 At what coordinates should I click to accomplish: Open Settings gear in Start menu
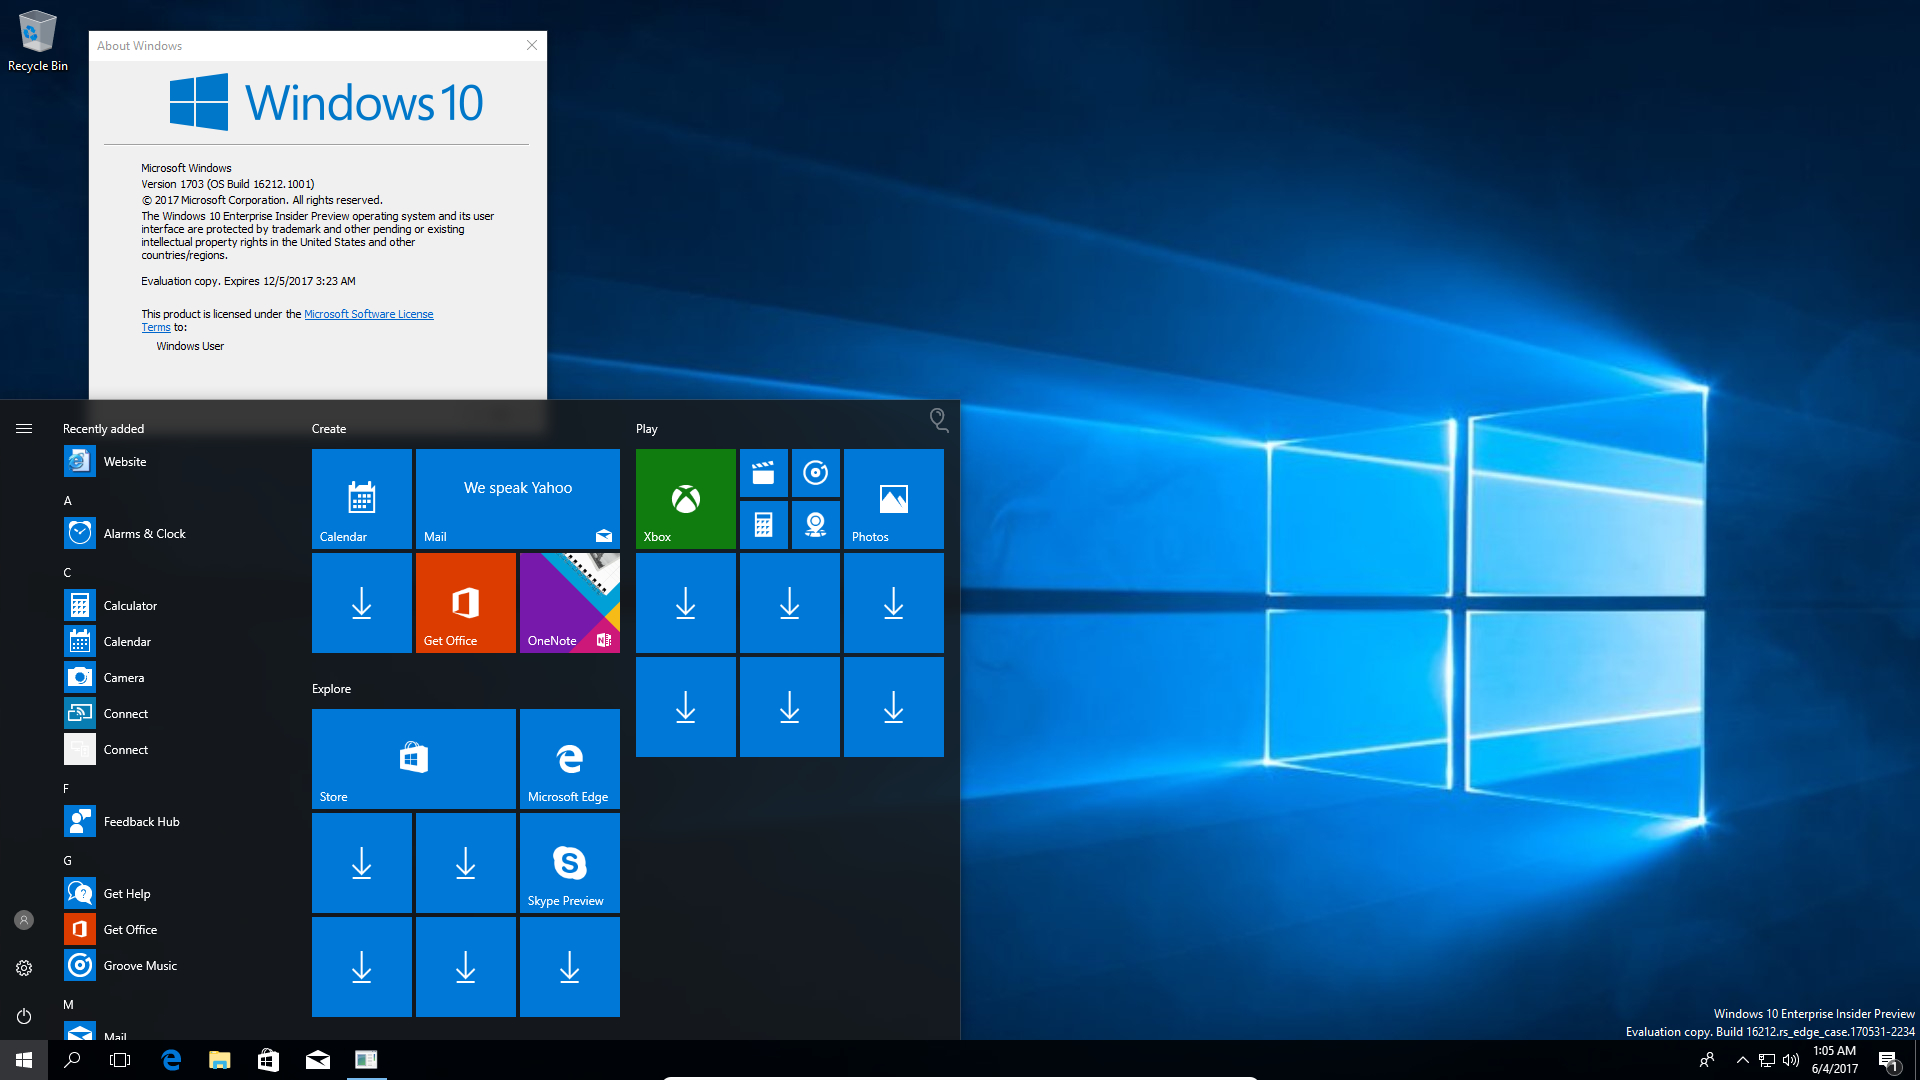coord(24,968)
